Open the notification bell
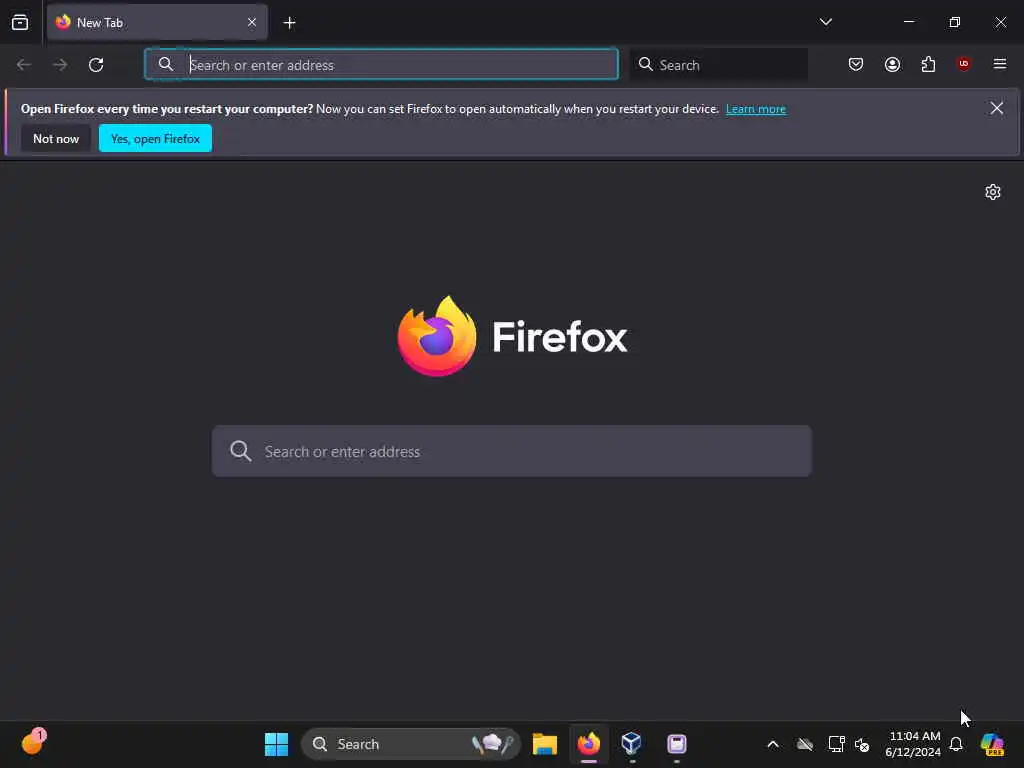This screenshot has width=1024, height=768. pos(956,744)
